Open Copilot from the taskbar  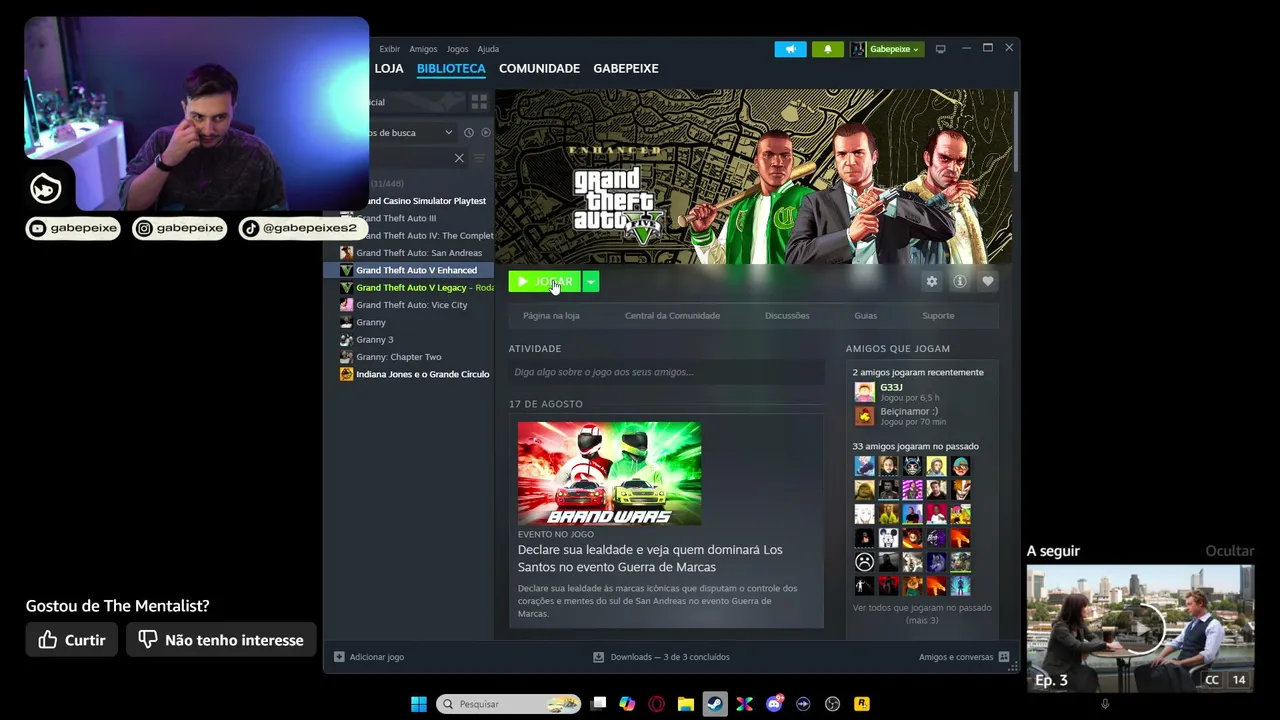[627, 704]
